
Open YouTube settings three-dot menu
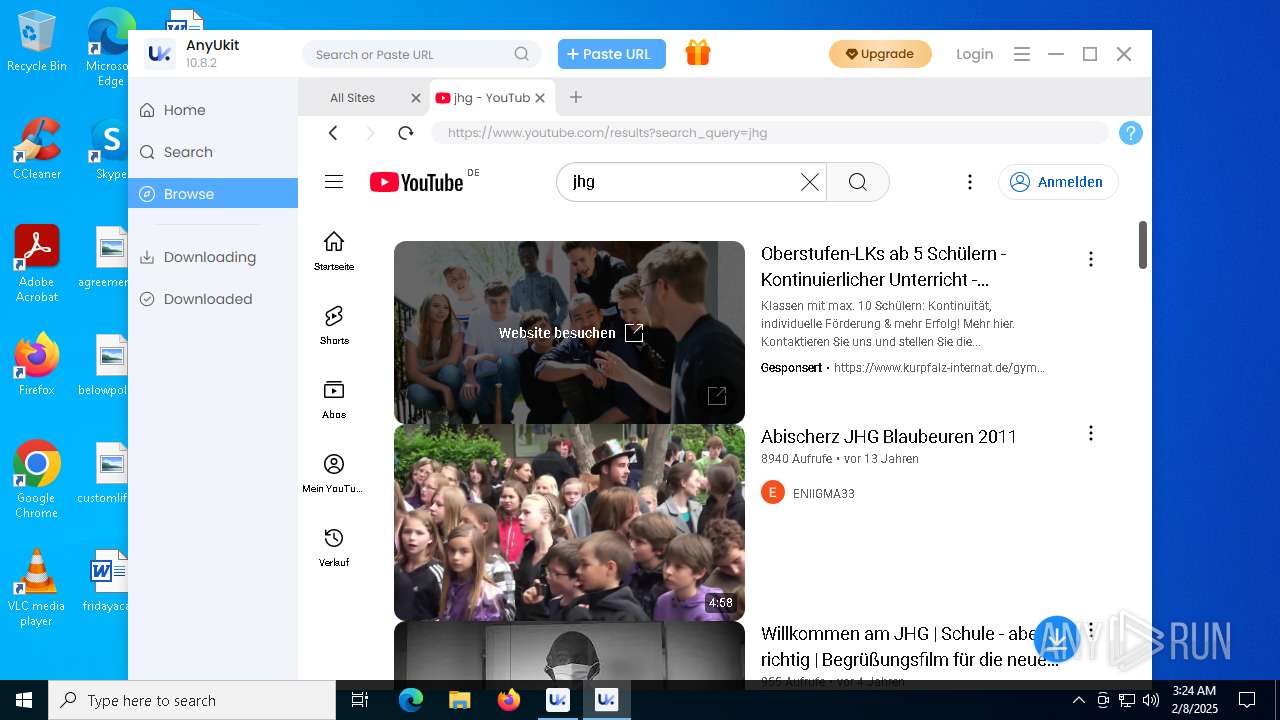click(x=969, y=182)
